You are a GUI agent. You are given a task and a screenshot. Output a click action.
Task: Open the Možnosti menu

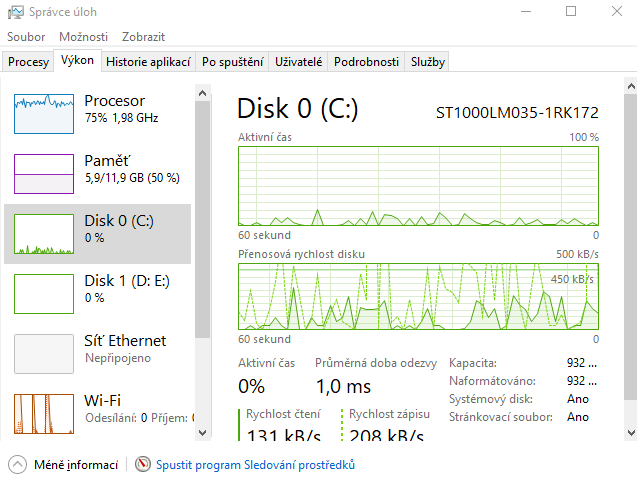[83, 37]
